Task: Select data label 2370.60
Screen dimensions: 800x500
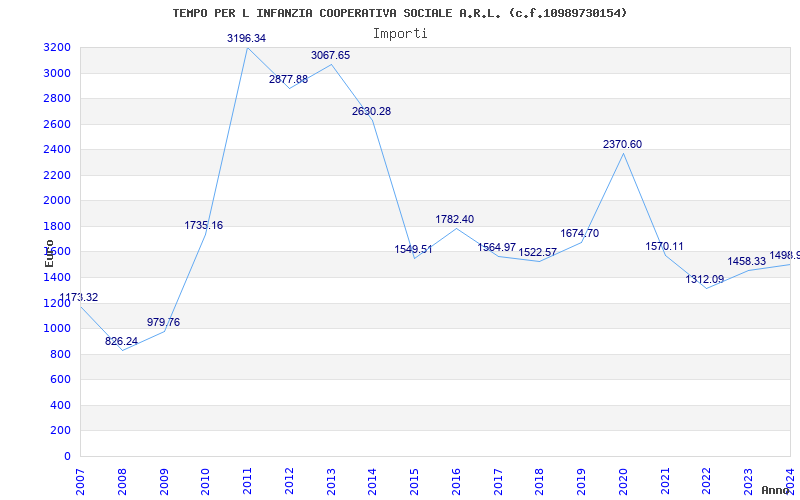Action: click(622, 145)
